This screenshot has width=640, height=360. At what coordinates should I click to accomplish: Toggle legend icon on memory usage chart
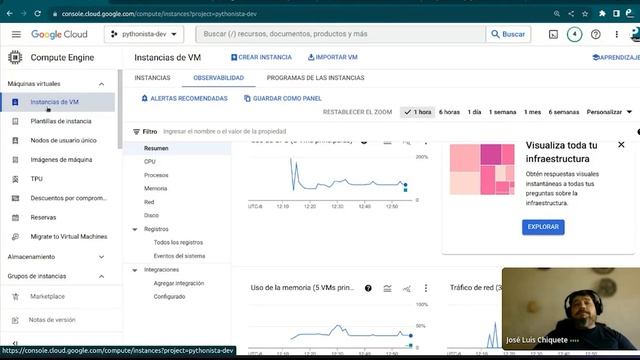tap(387, 289)
